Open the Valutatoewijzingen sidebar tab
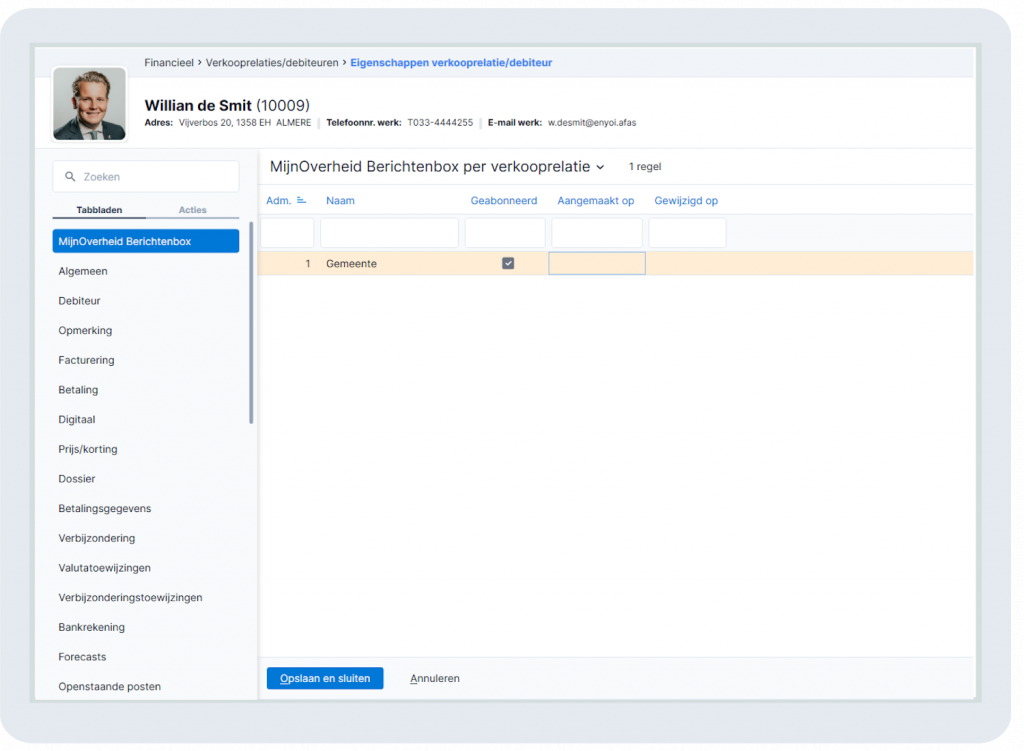The height and width of the screenshot is (751, 1024). pos(104,567)
